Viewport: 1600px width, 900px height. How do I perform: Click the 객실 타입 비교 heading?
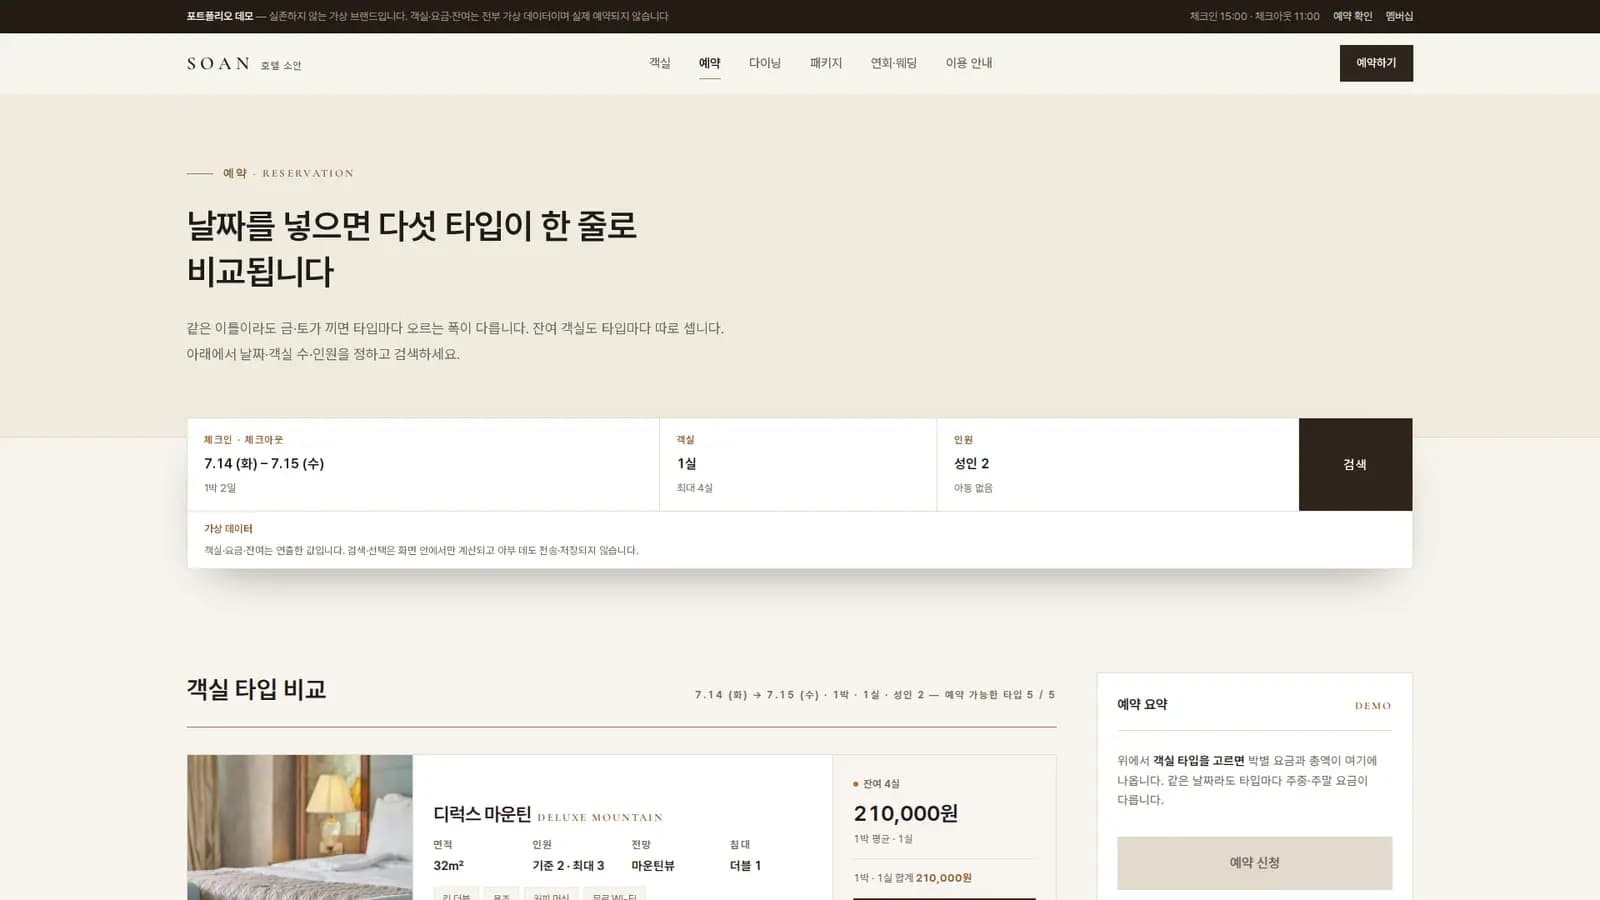(x=256, y=689)
